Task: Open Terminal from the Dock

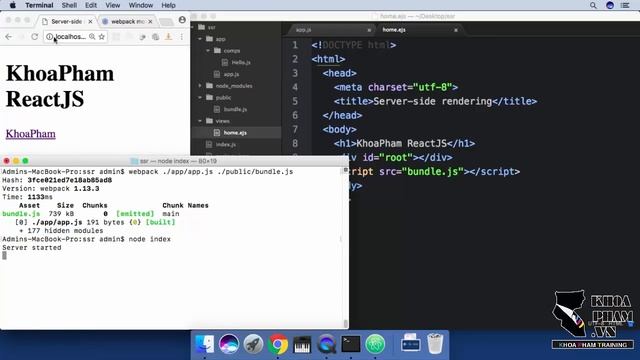Action: [x=351, y=344]
